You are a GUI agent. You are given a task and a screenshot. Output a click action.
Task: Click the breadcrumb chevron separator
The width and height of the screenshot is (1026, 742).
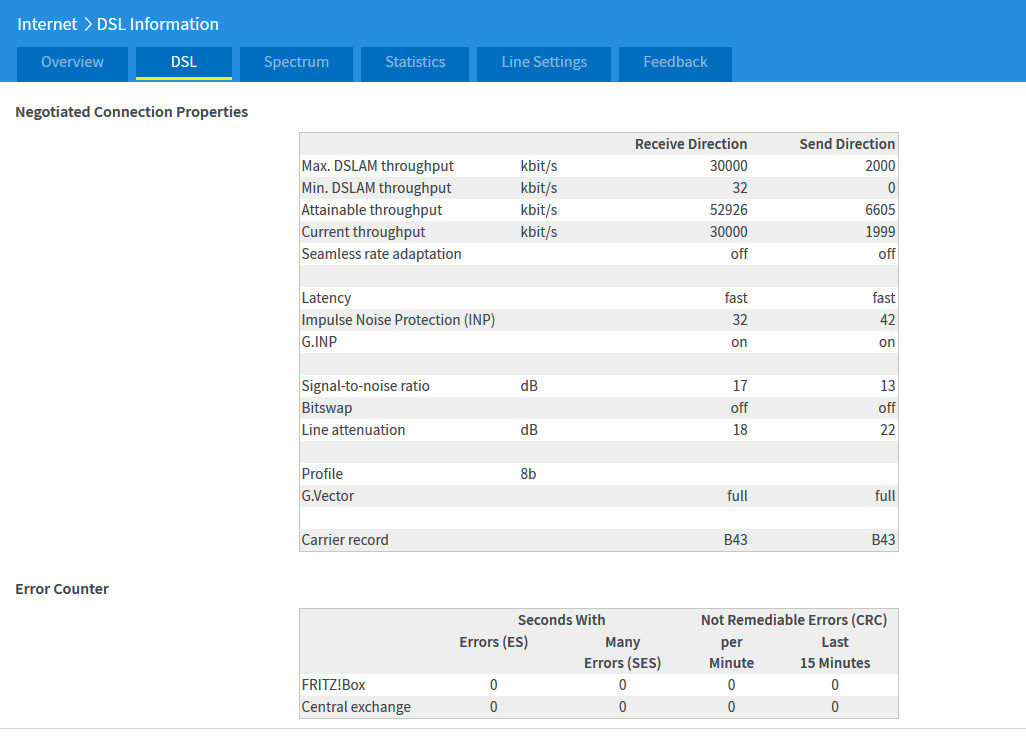coord(87,24)
